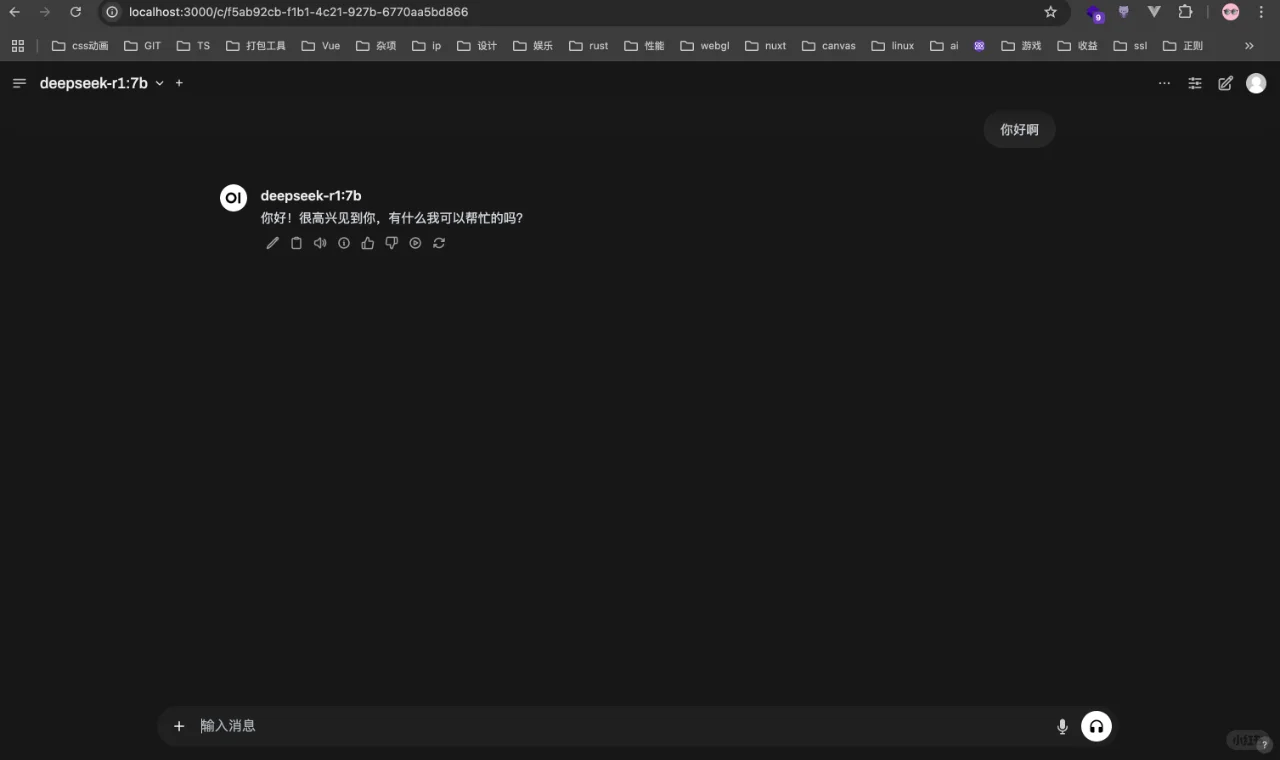Go forward in browser history
The height and width of the screenshot is (760, 1280).
45,12
